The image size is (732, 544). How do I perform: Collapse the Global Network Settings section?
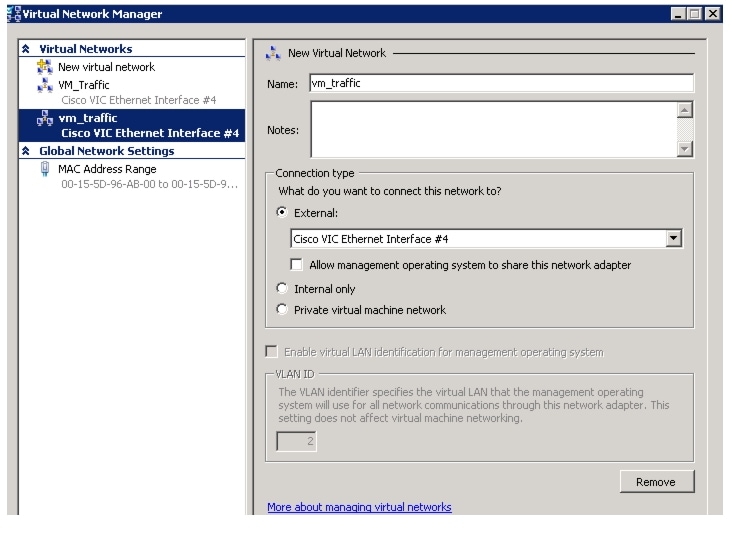26,151
